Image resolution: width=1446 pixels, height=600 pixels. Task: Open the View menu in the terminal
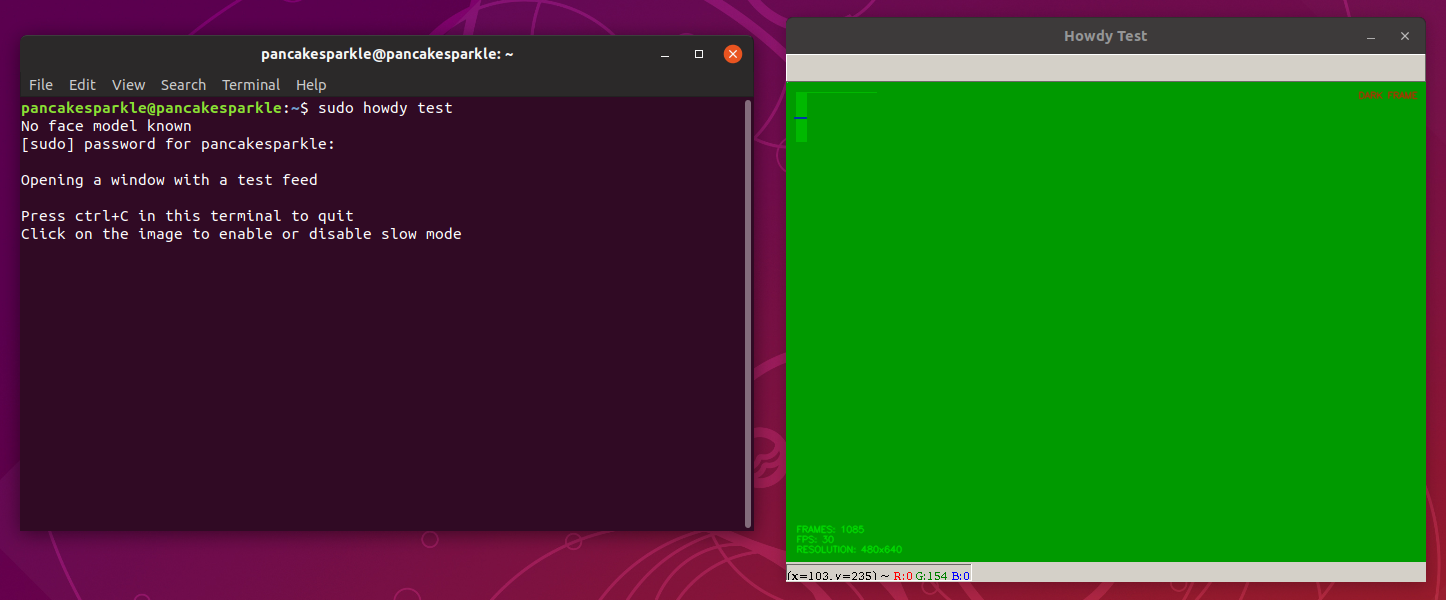tap(128, 85)
